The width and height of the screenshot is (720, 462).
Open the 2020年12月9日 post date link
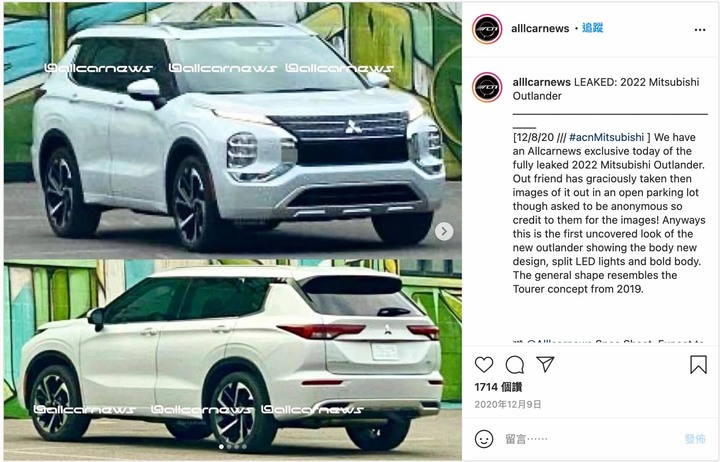point(507,405)
